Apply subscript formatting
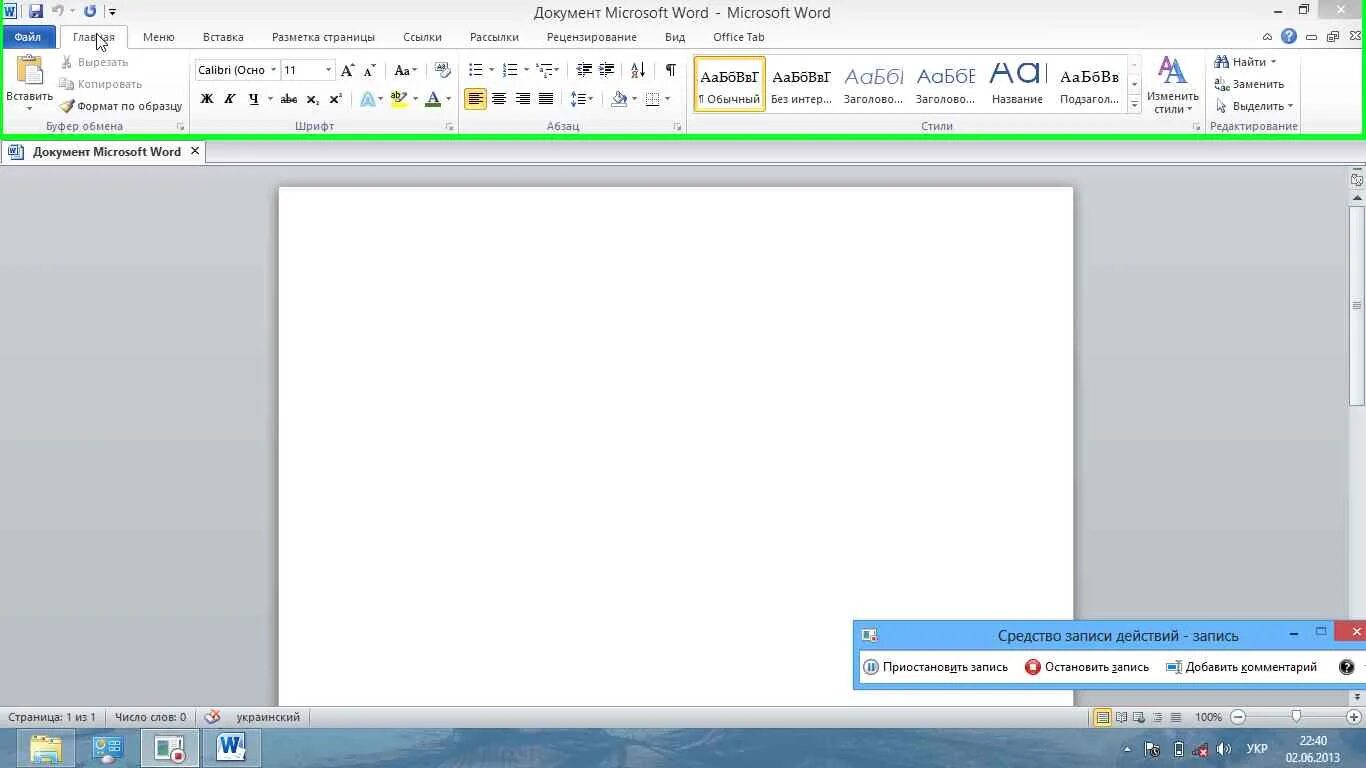Image resolution: width=1366 pixels, height=768 pixels. pos(312,99)
